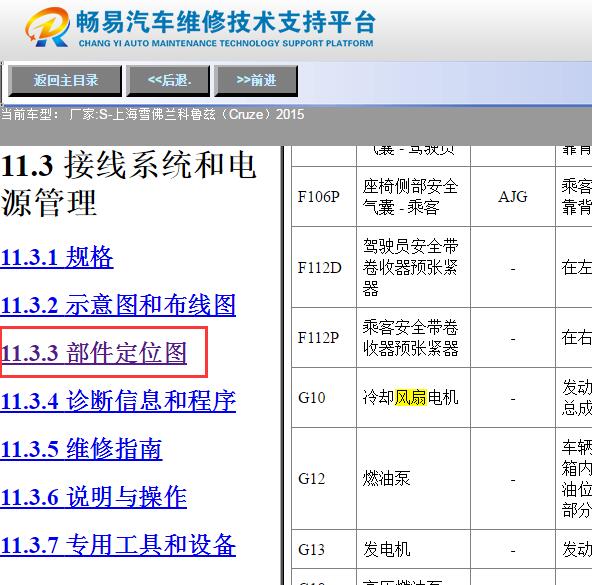Select the G12 code cell
Viewport: 592px width, 585px height.
point(324,478)
